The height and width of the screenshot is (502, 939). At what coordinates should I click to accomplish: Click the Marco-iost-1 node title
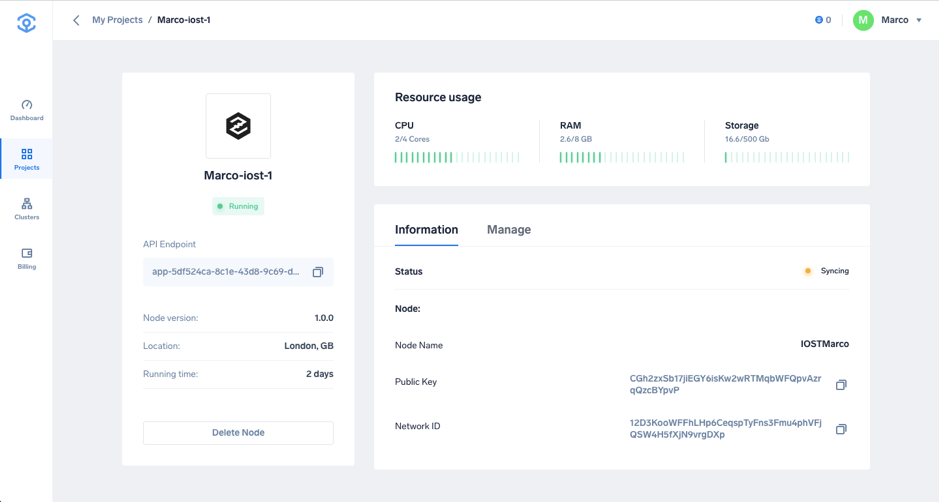[238, 176]
